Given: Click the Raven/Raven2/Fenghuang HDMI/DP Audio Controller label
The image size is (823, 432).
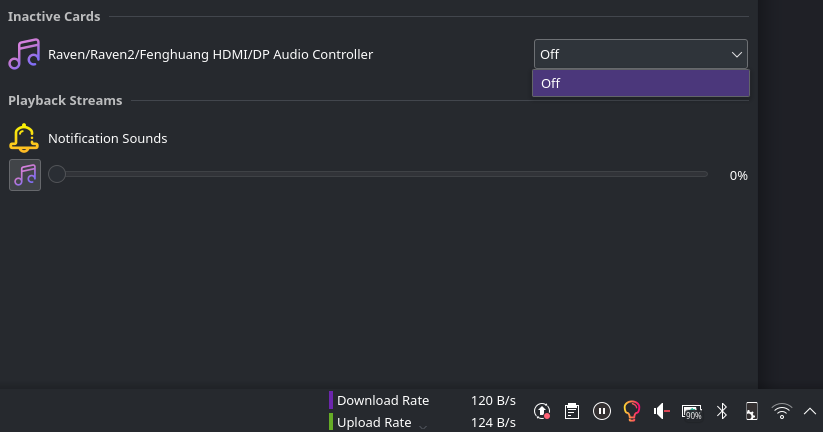Looking at the screenshot, I should click(x=210, y=55).
